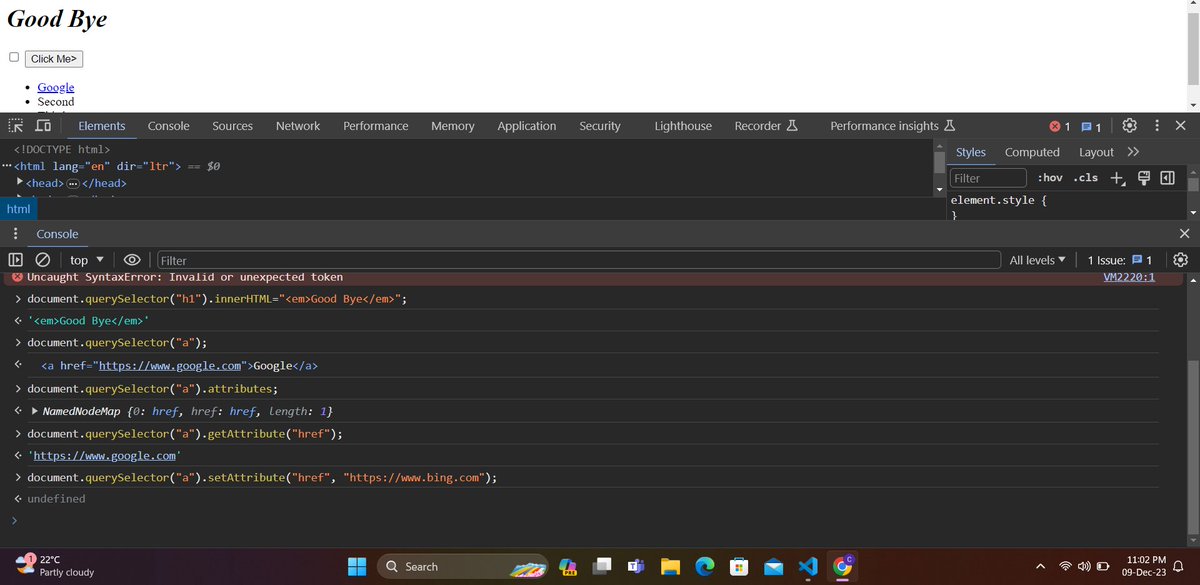
Task: Switch to the Network tab
Action: [x=297, y=125]
